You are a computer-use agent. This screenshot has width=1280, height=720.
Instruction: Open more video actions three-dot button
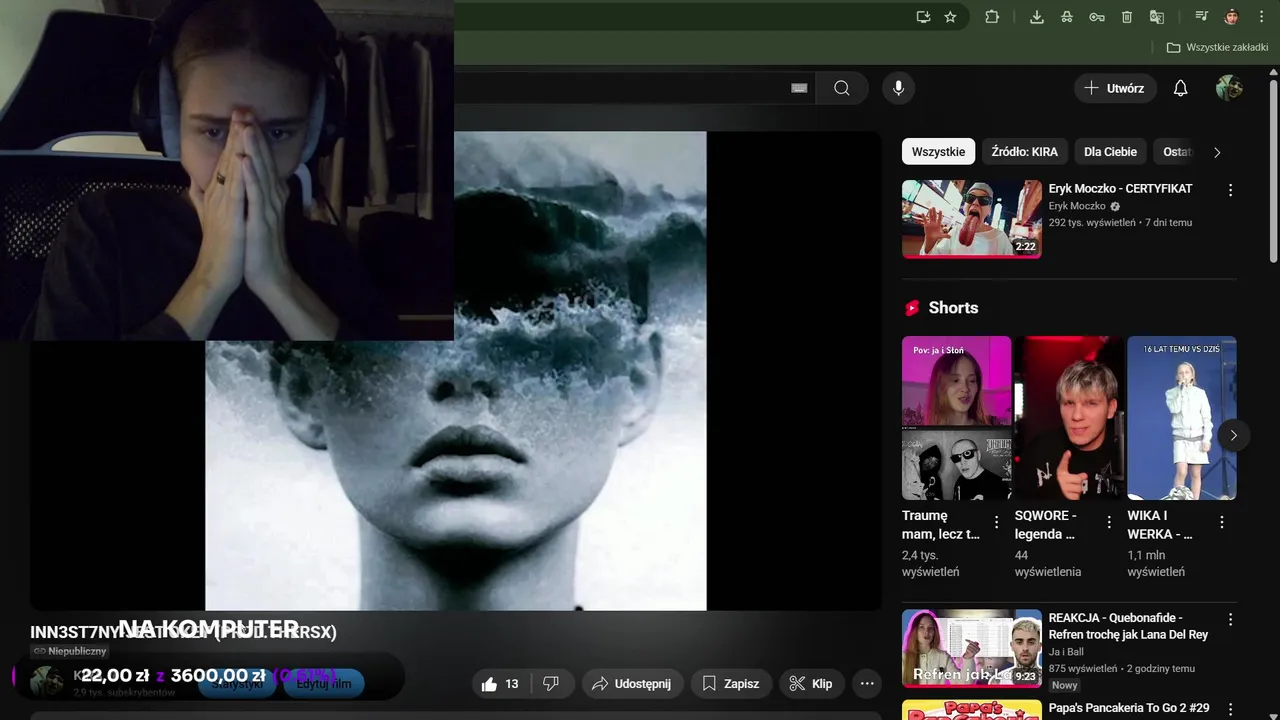click(867, 684)
